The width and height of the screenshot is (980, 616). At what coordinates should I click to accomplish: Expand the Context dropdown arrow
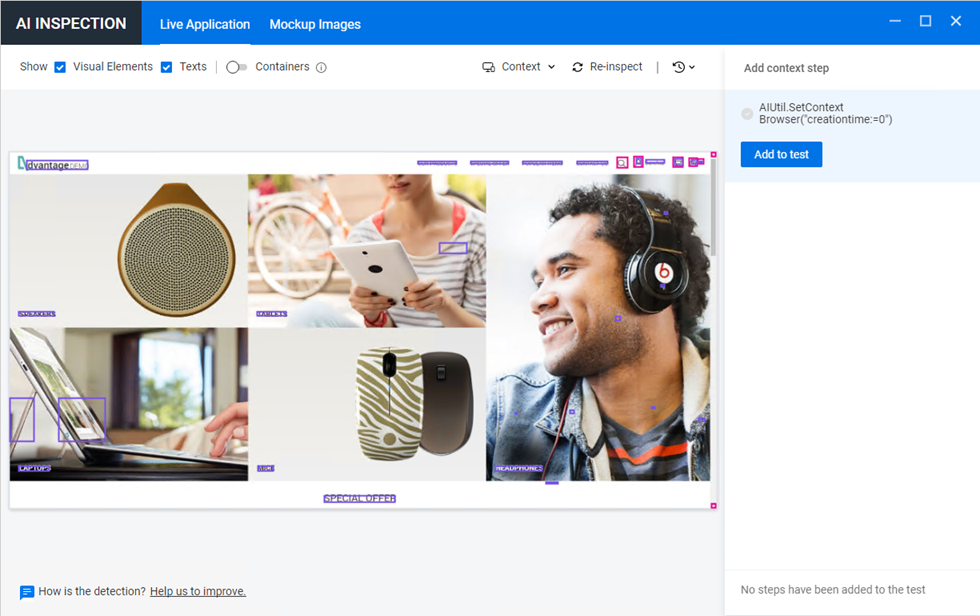click(550, 67)
